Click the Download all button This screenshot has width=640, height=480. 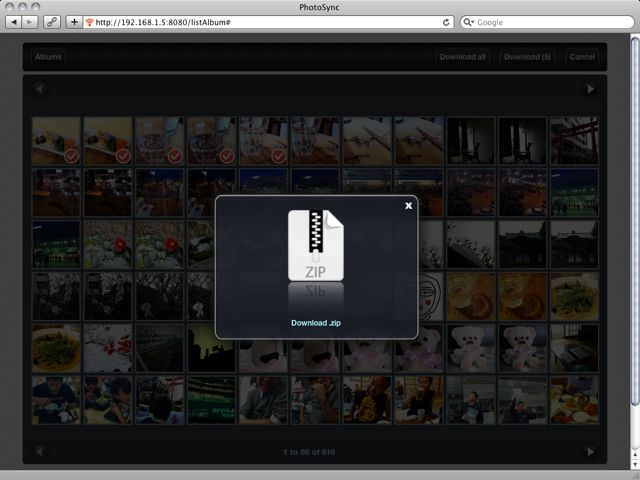point(462,57)
